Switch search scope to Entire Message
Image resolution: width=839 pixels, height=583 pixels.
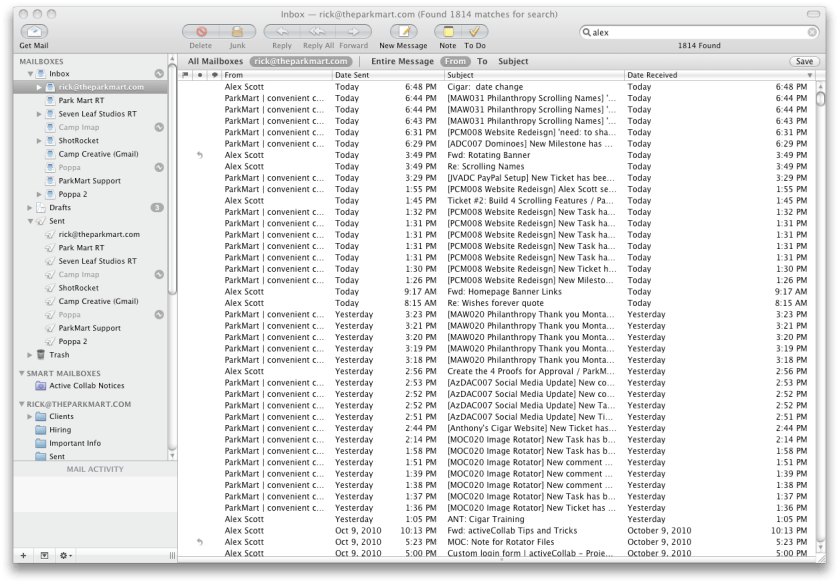[x=402, y=61]
